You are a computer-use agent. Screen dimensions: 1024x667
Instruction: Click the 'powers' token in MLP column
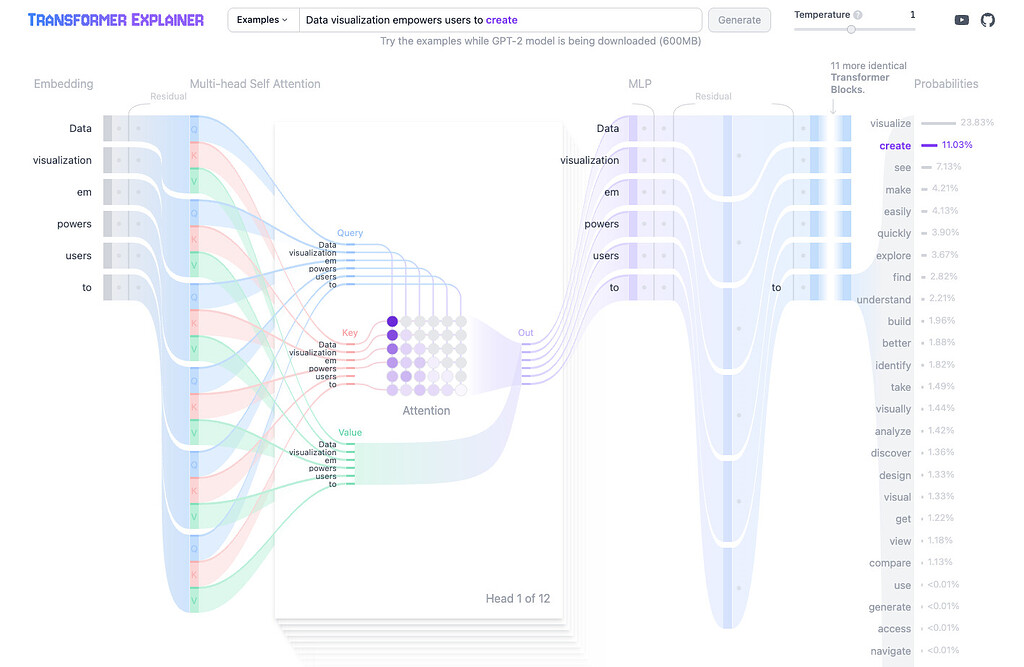click(601, 224)
